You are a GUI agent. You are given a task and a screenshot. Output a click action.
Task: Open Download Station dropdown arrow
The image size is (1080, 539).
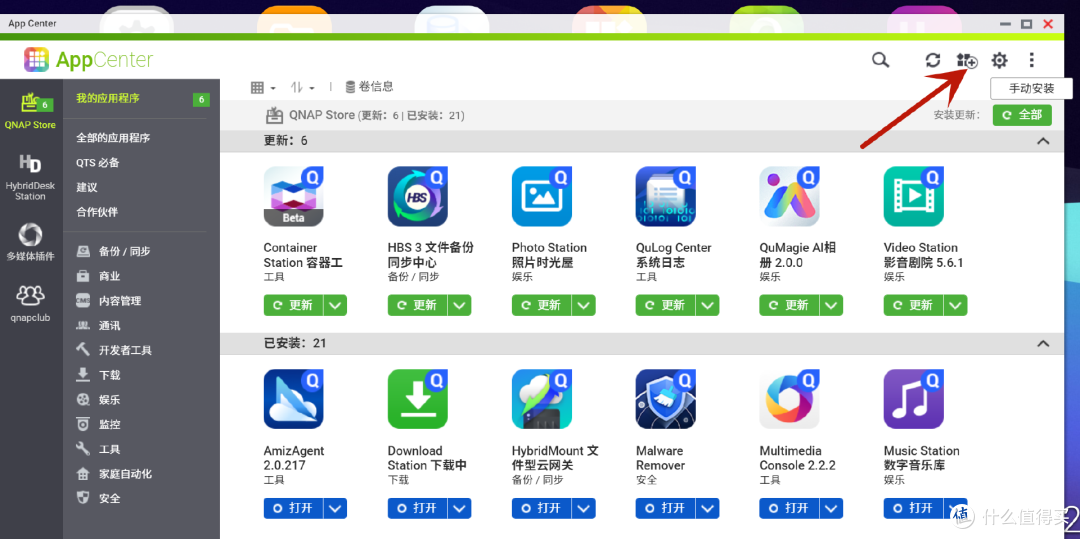click(x=459, y=508)
